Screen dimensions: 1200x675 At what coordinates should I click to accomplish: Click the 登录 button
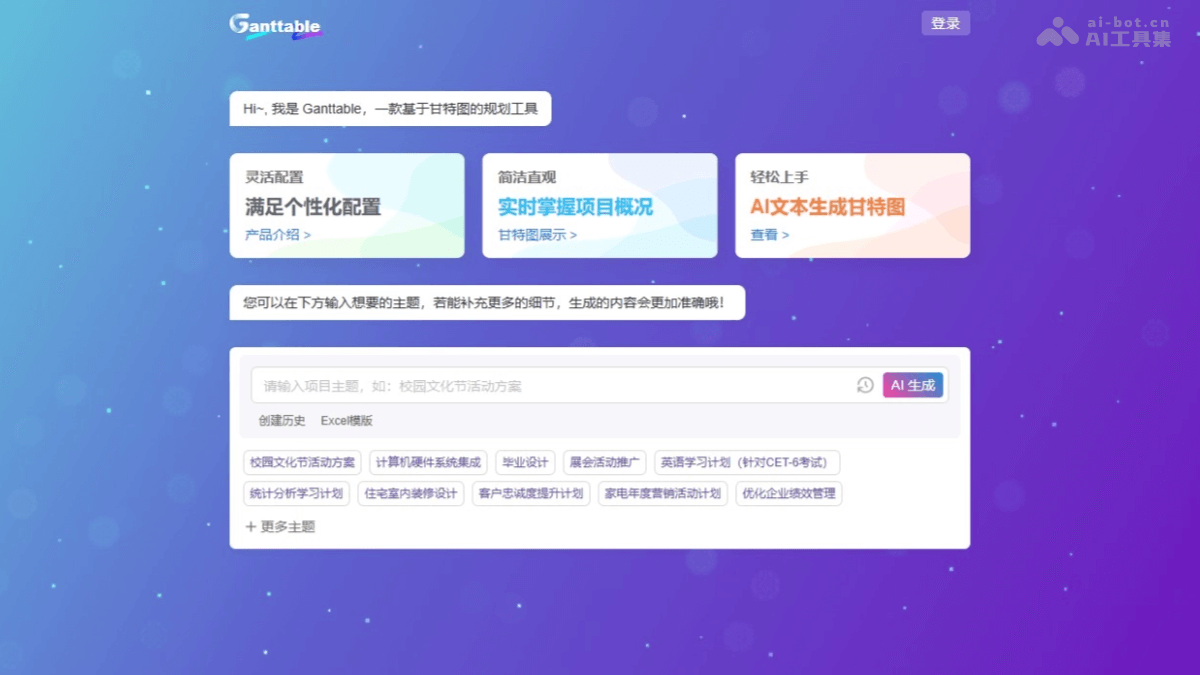tap(945, 22)
